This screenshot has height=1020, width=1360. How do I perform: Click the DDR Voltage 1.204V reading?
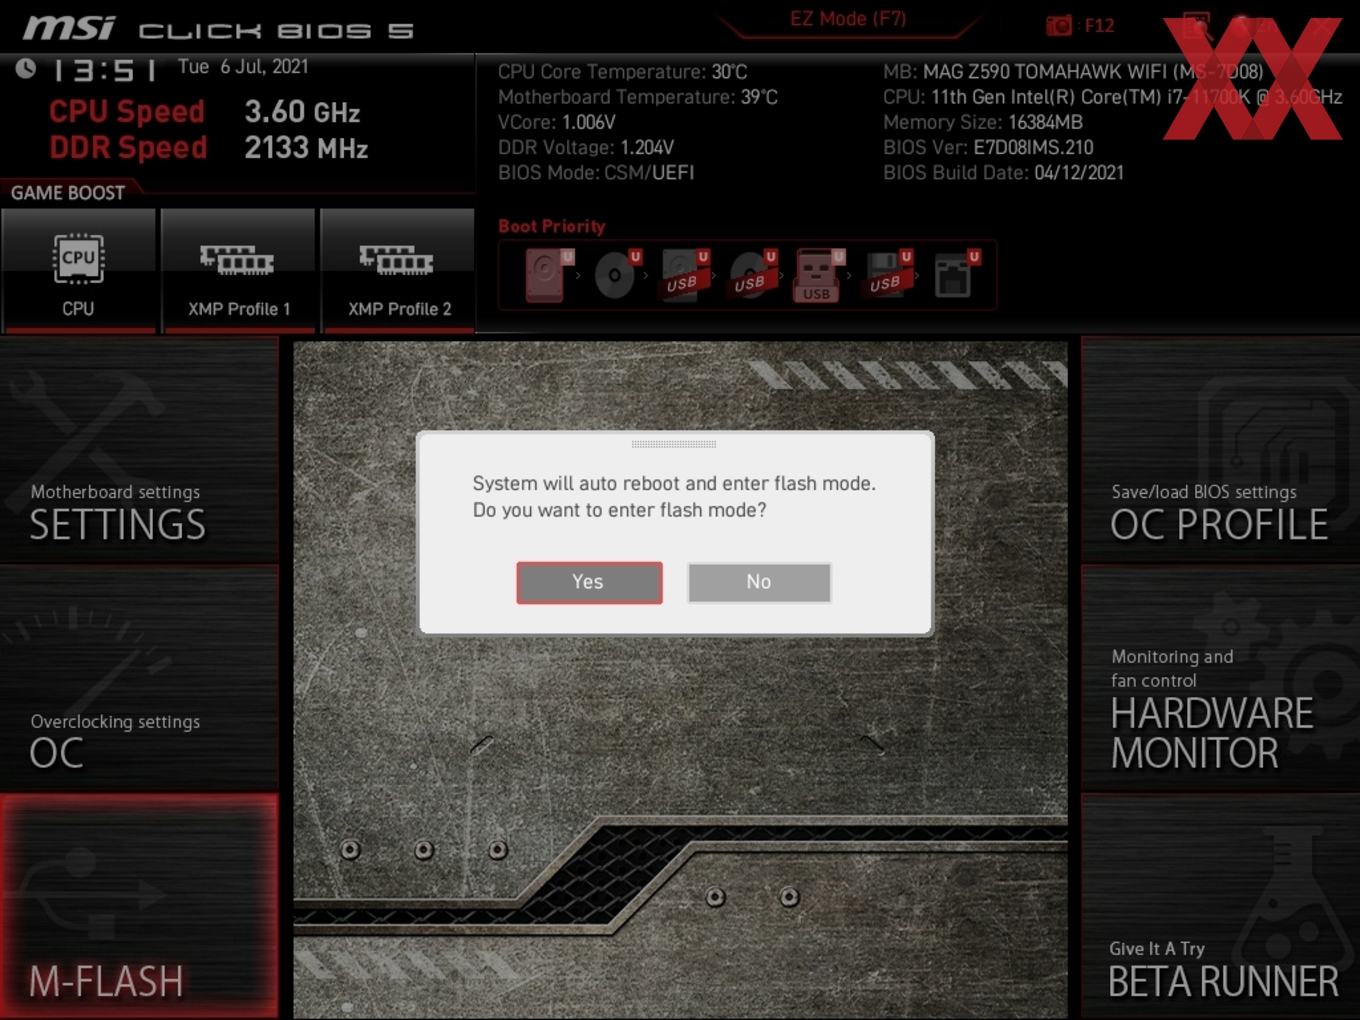(x=586, y=147)
